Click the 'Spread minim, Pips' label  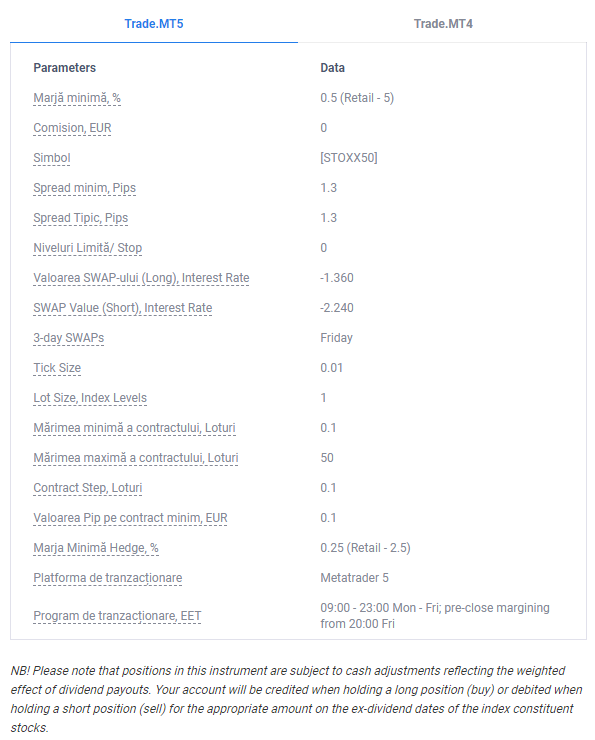(84, 188)
